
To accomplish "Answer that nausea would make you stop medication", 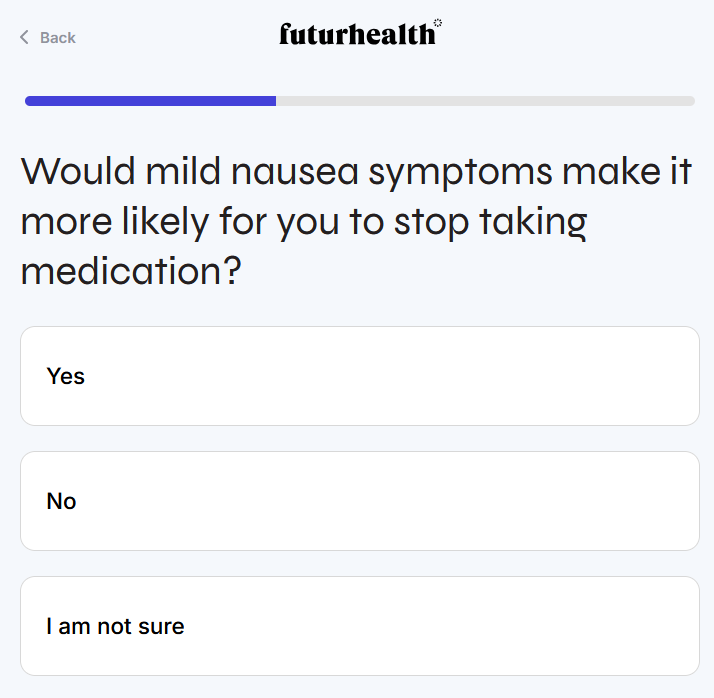I will point(359,376).
